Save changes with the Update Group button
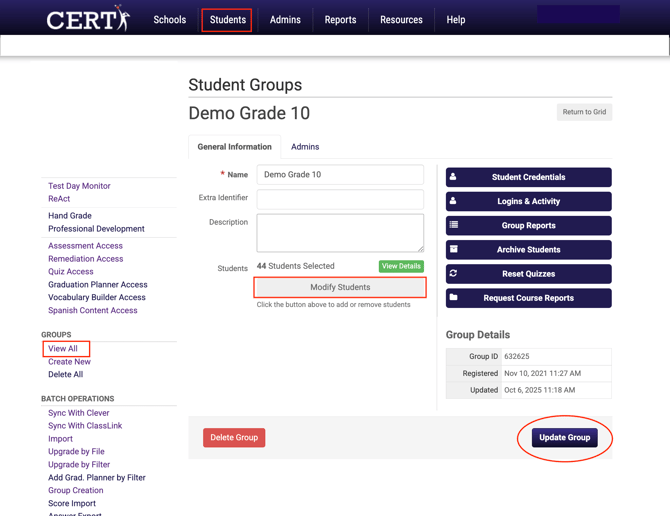The width and height of the screenshot is (670, 516). click(564, 437)
